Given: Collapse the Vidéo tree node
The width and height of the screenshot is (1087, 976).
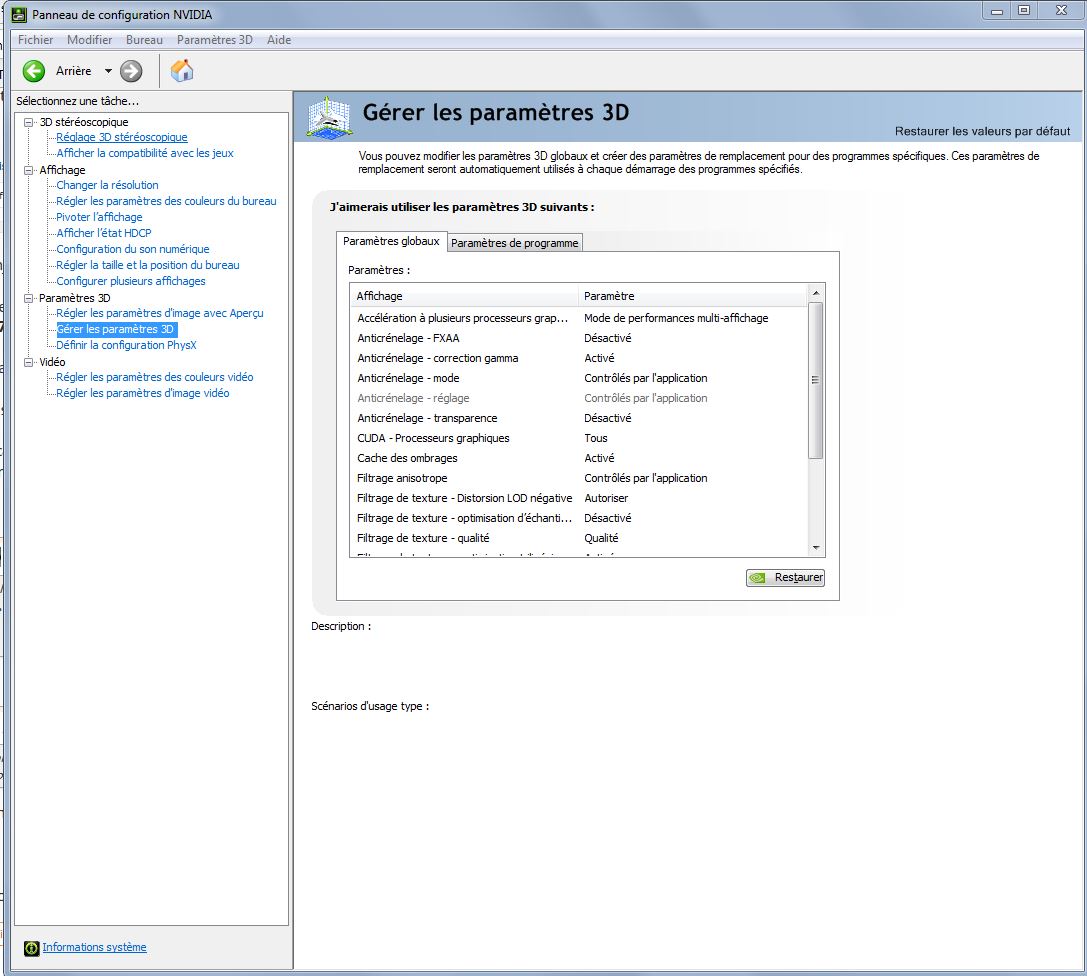Looking at the screenshot, I should pyautogui.click(x=28, y=362).
